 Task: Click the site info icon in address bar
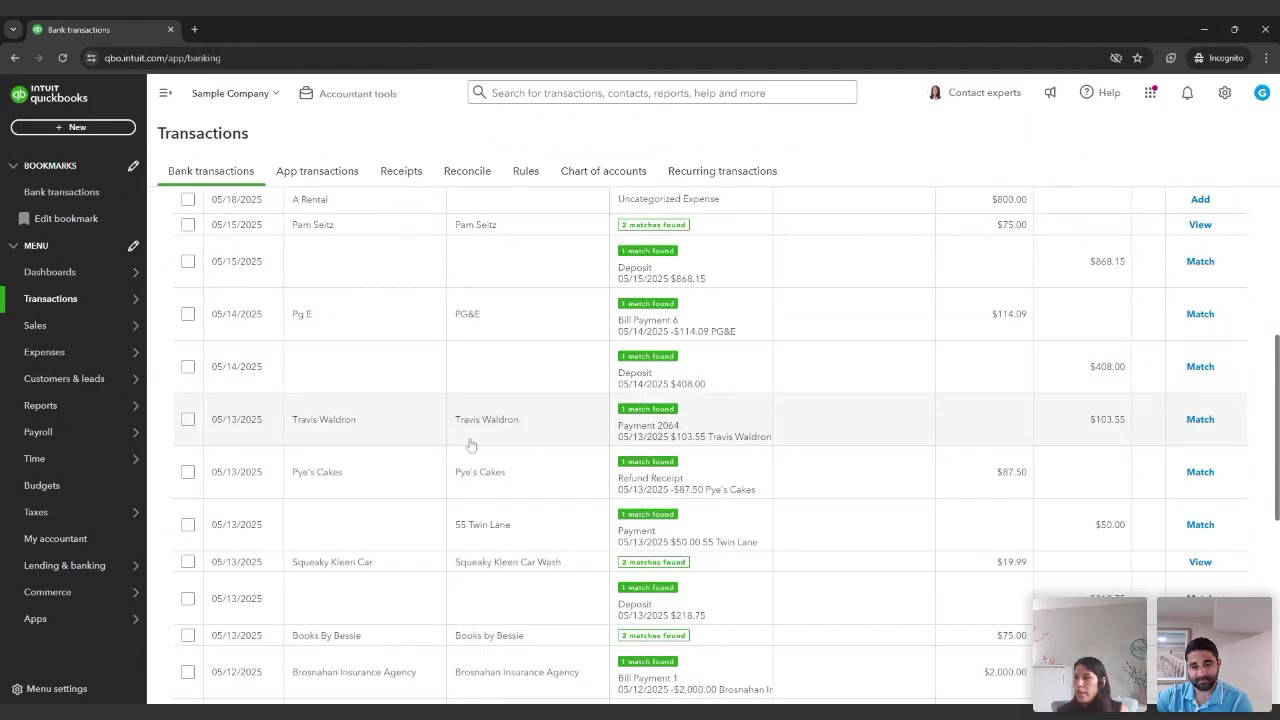[91, 58]
